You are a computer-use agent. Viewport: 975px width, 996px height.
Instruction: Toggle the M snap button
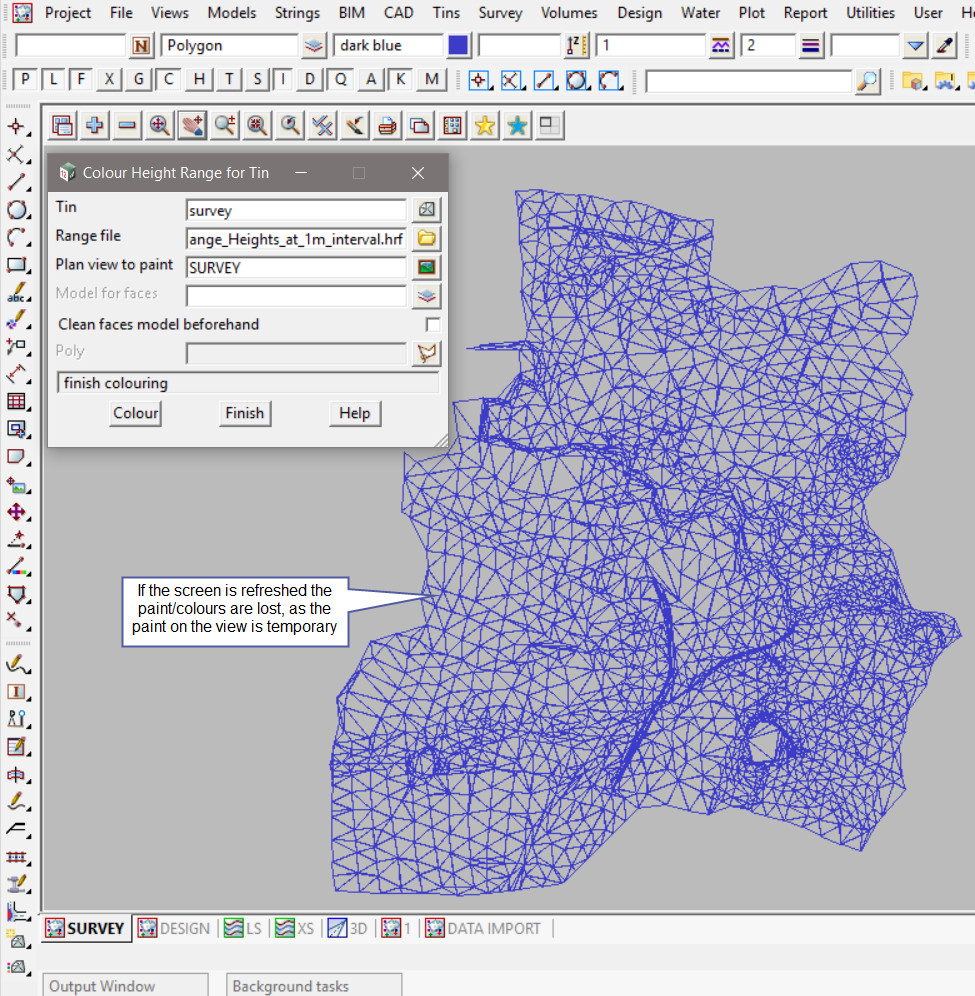point(431,80)
